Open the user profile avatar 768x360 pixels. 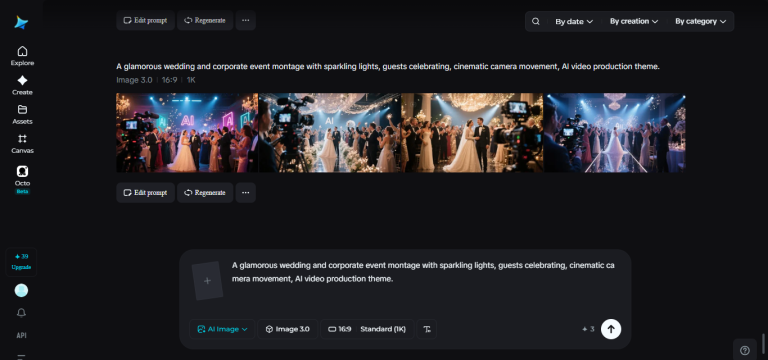click(x=21, y=290)
